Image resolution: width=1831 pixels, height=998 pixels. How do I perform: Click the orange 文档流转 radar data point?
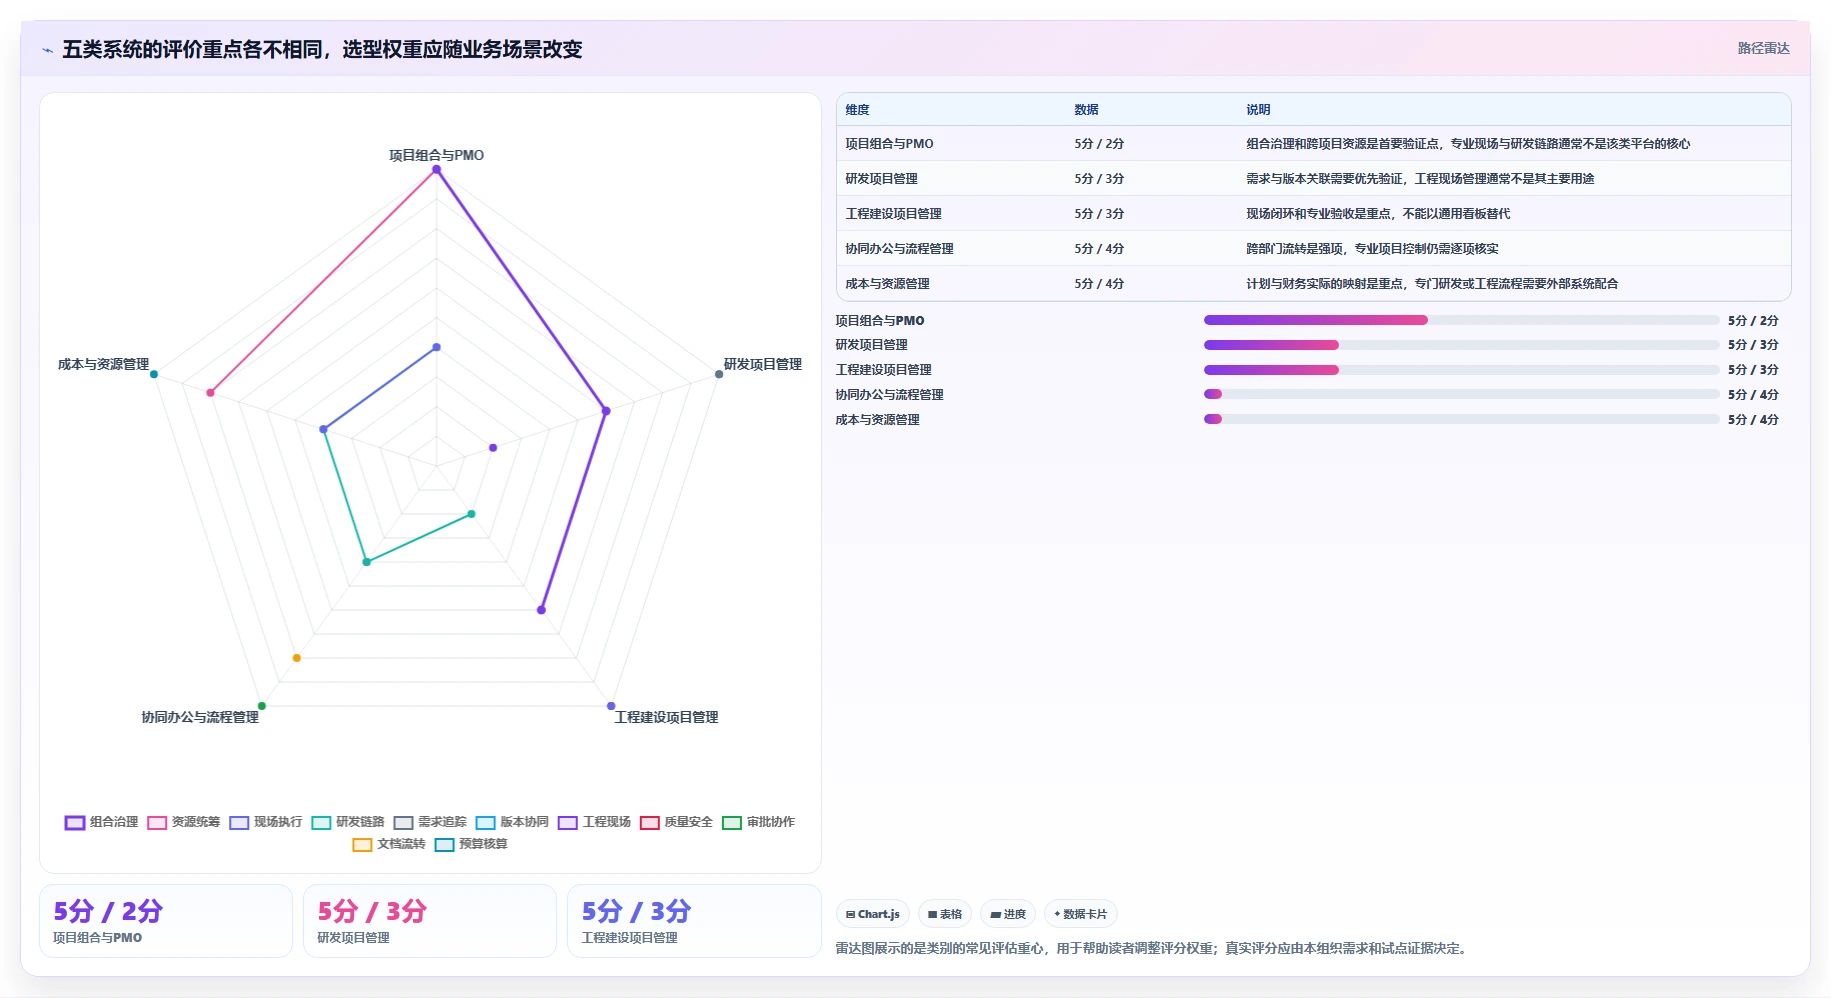tap(297, 658)
